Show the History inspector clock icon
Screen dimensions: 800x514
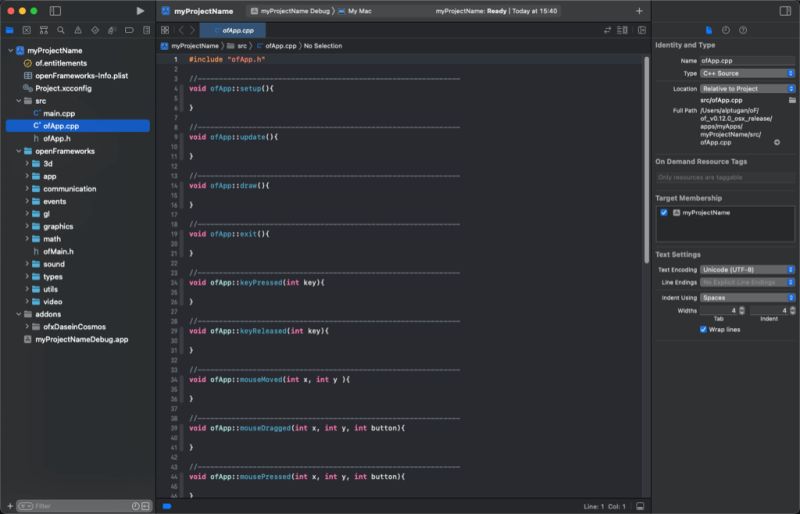pos(726,30)
